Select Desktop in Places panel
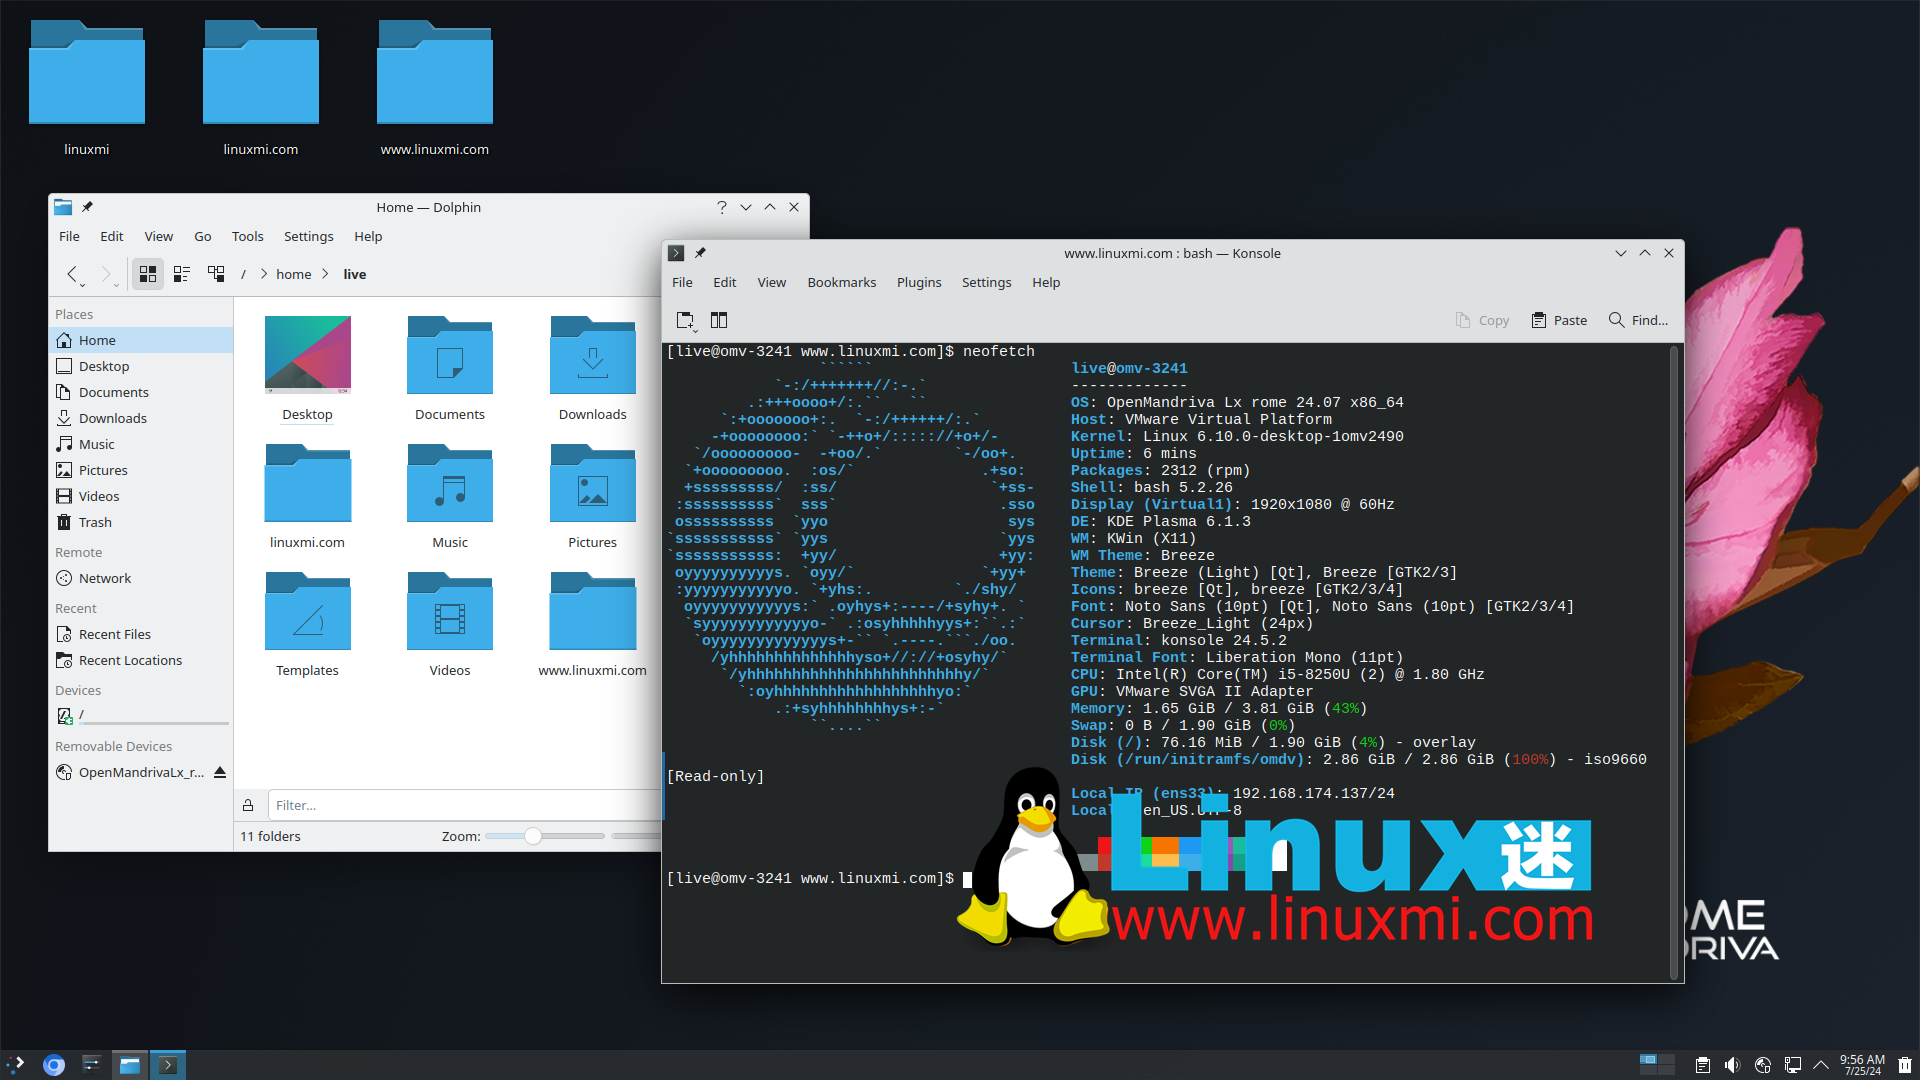This screenshot has width=1920, height=1080. [141, 366]
